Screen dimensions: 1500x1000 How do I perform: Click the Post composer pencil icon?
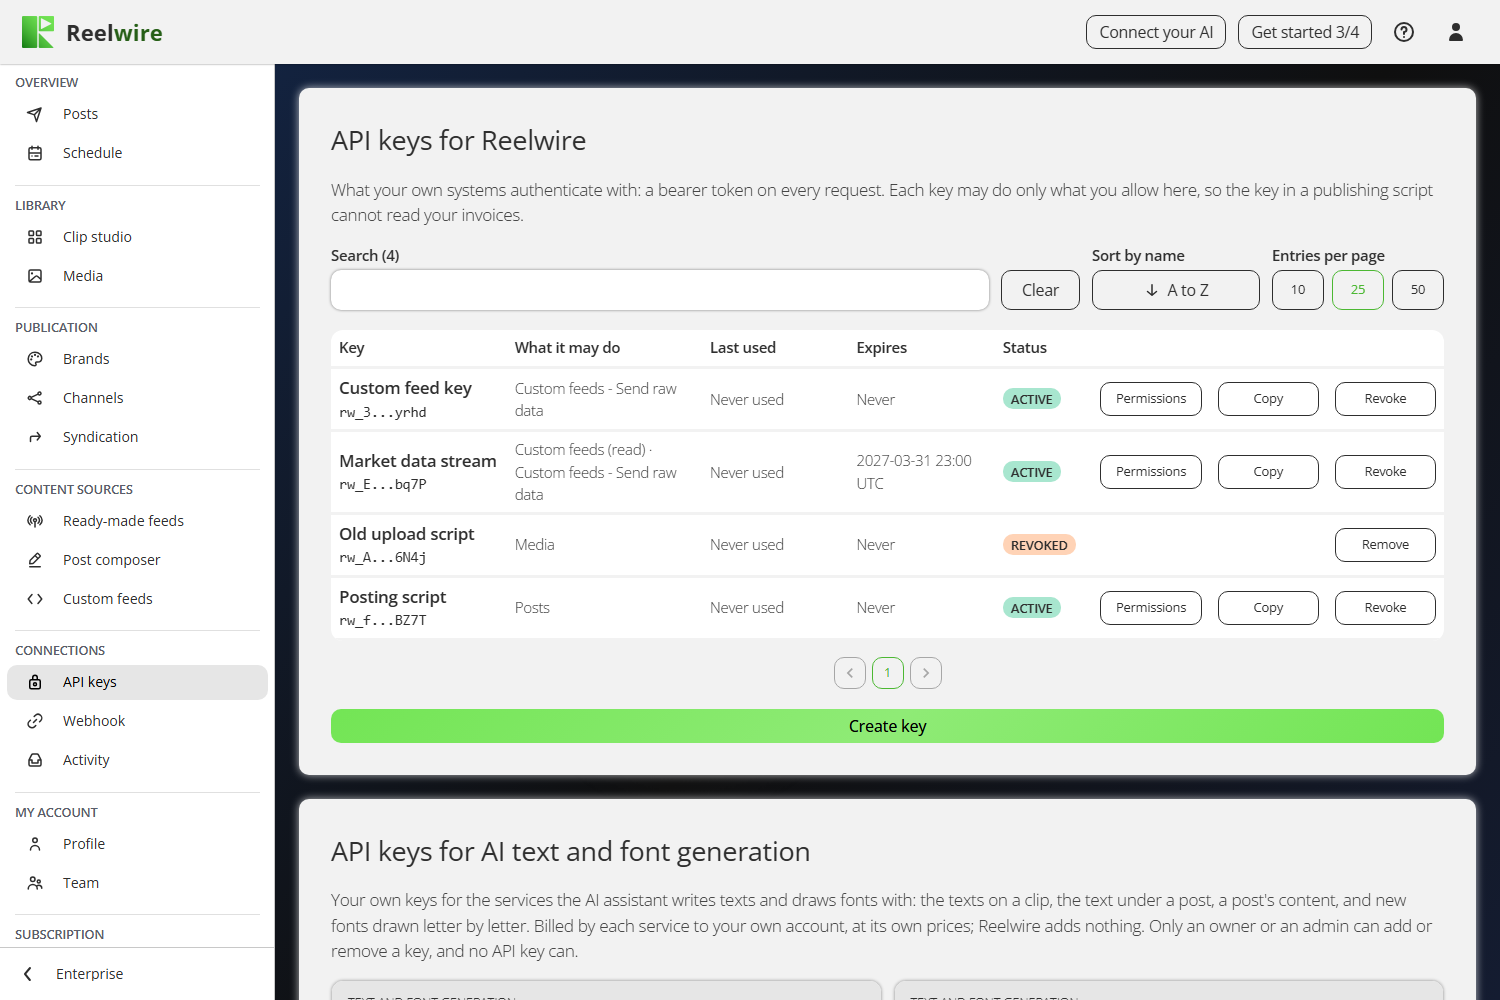(35, 560)
